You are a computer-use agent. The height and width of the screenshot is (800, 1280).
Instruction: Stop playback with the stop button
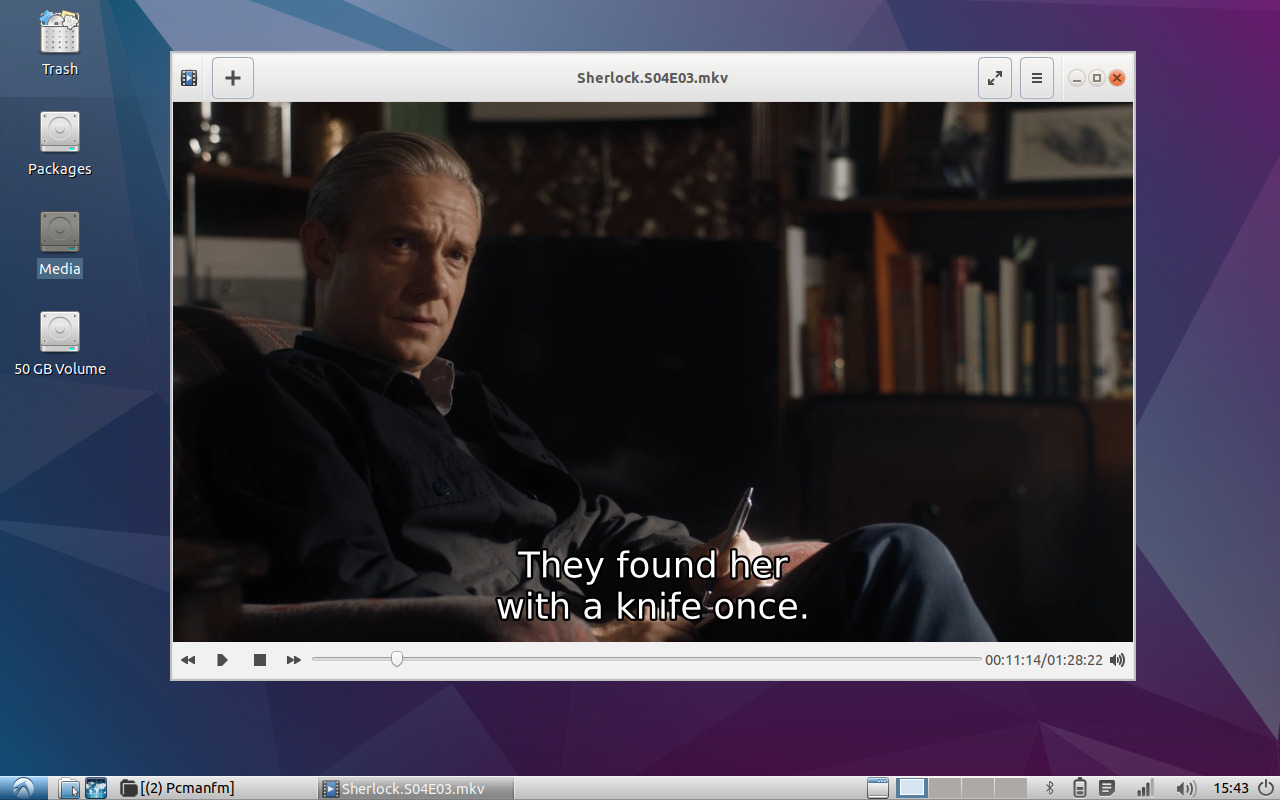(x=258, y=660)
